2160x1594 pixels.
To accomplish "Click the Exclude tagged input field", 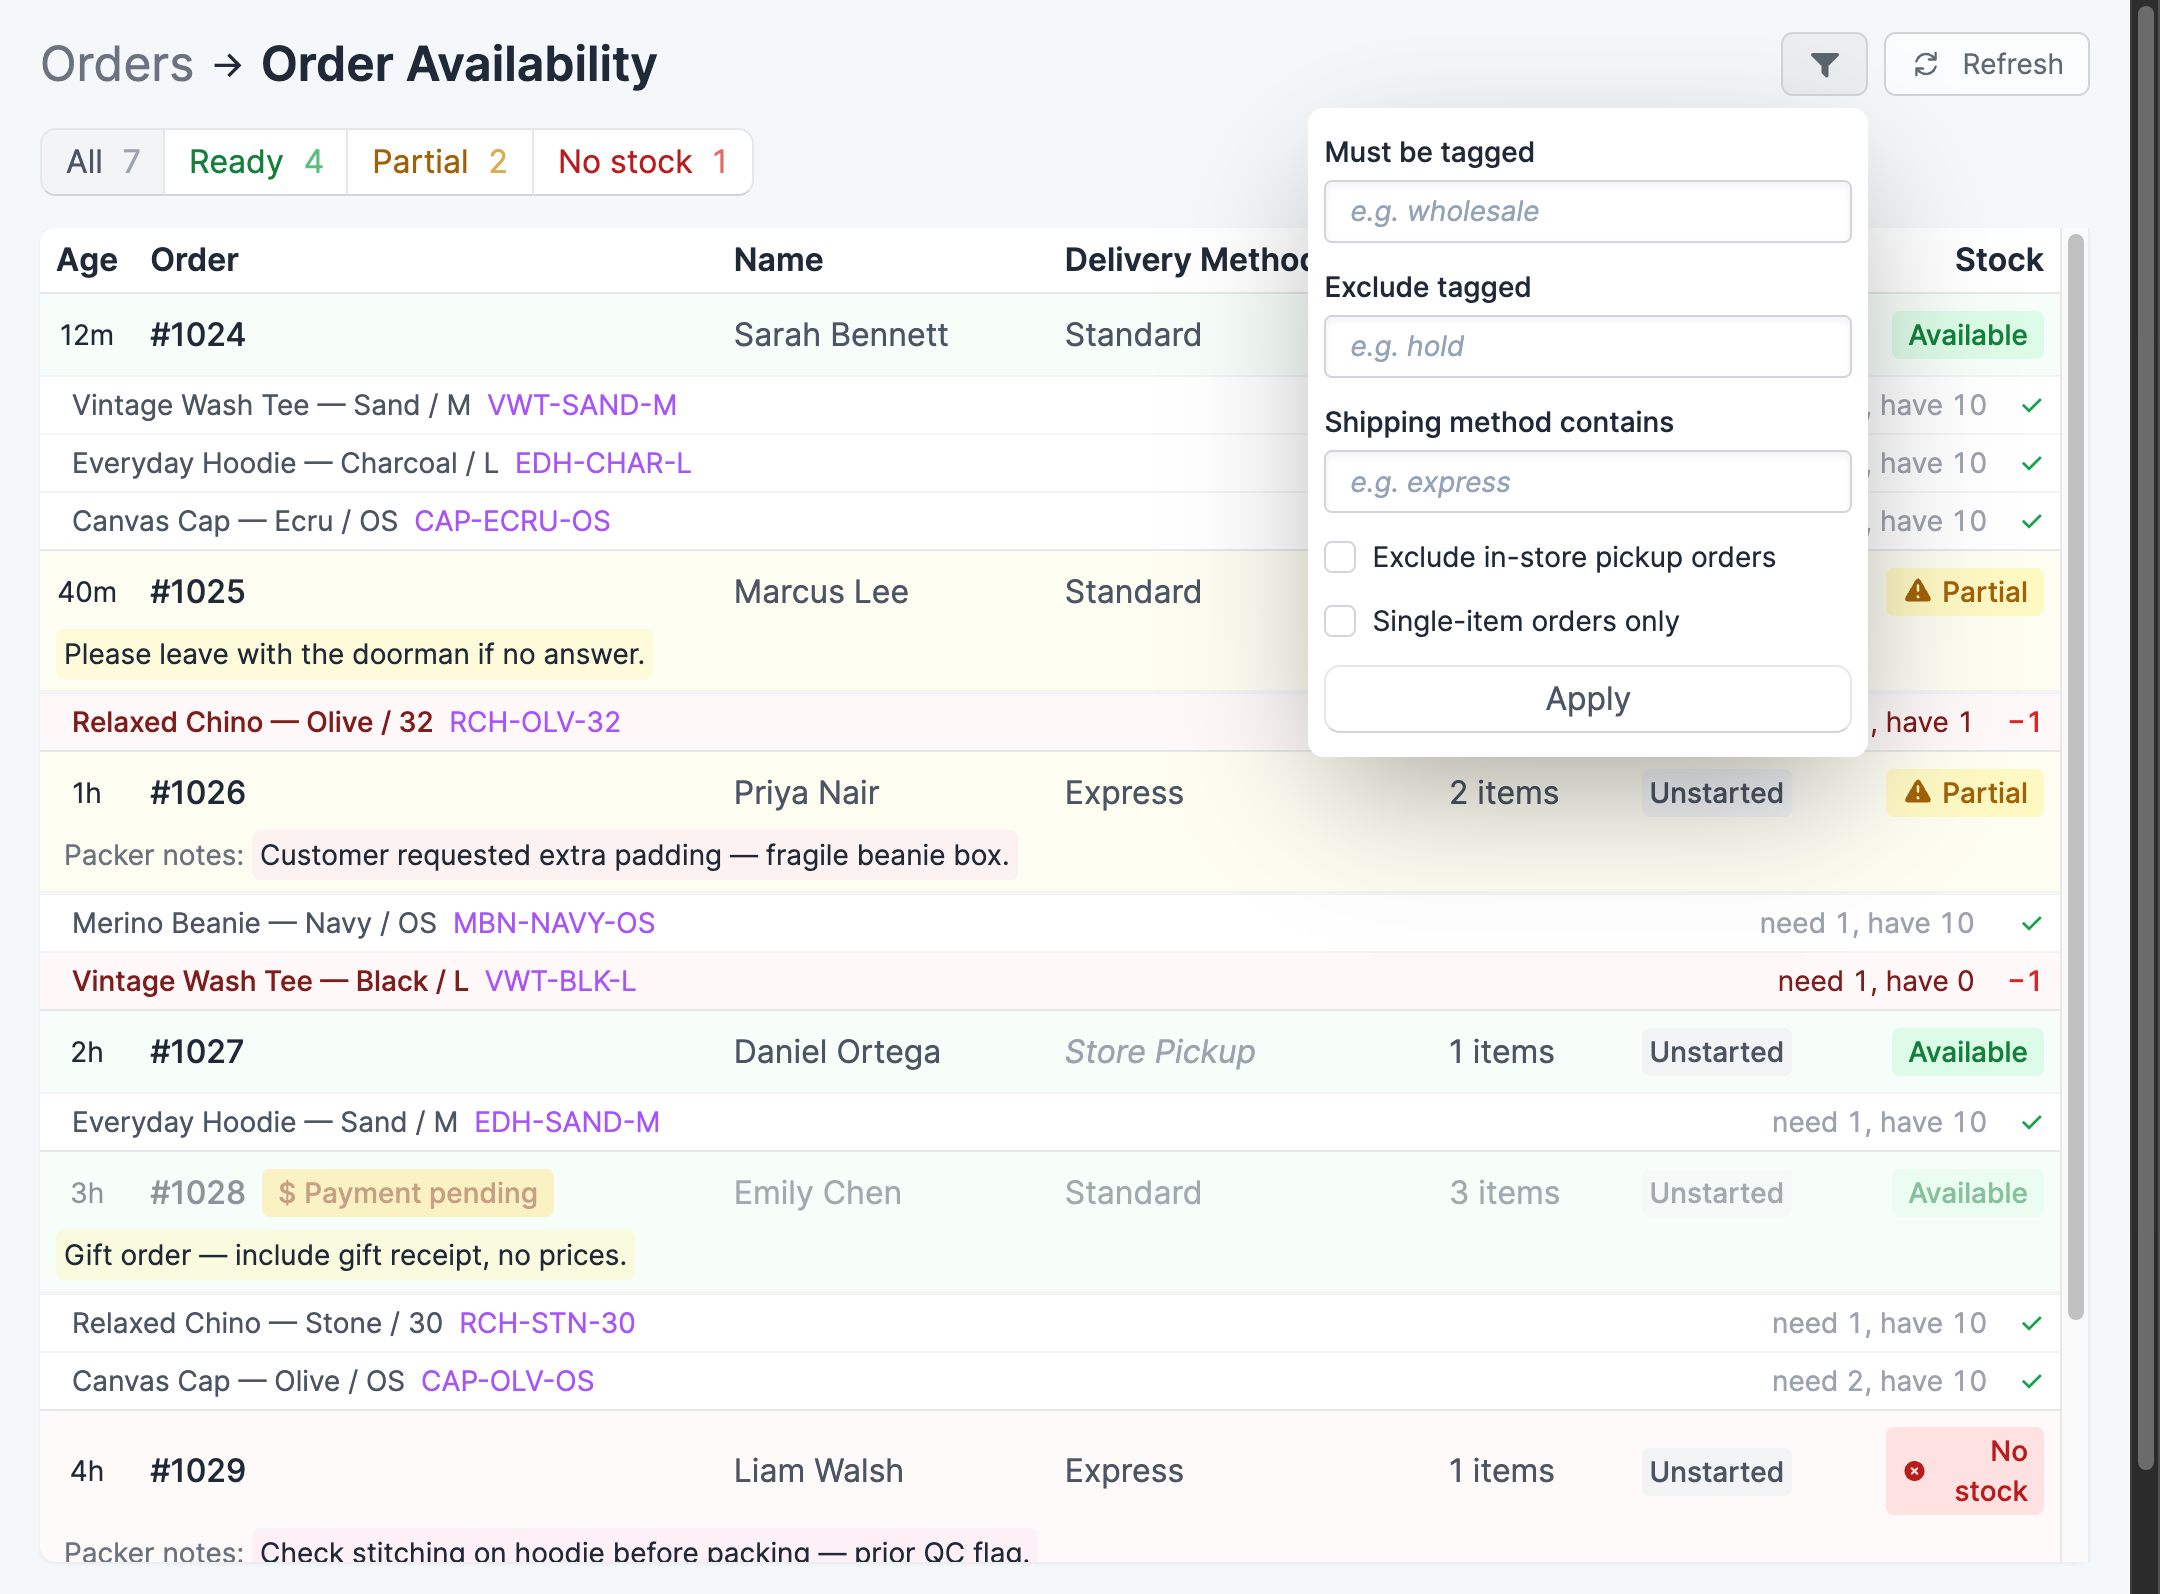I will (x=1587, y=347).
